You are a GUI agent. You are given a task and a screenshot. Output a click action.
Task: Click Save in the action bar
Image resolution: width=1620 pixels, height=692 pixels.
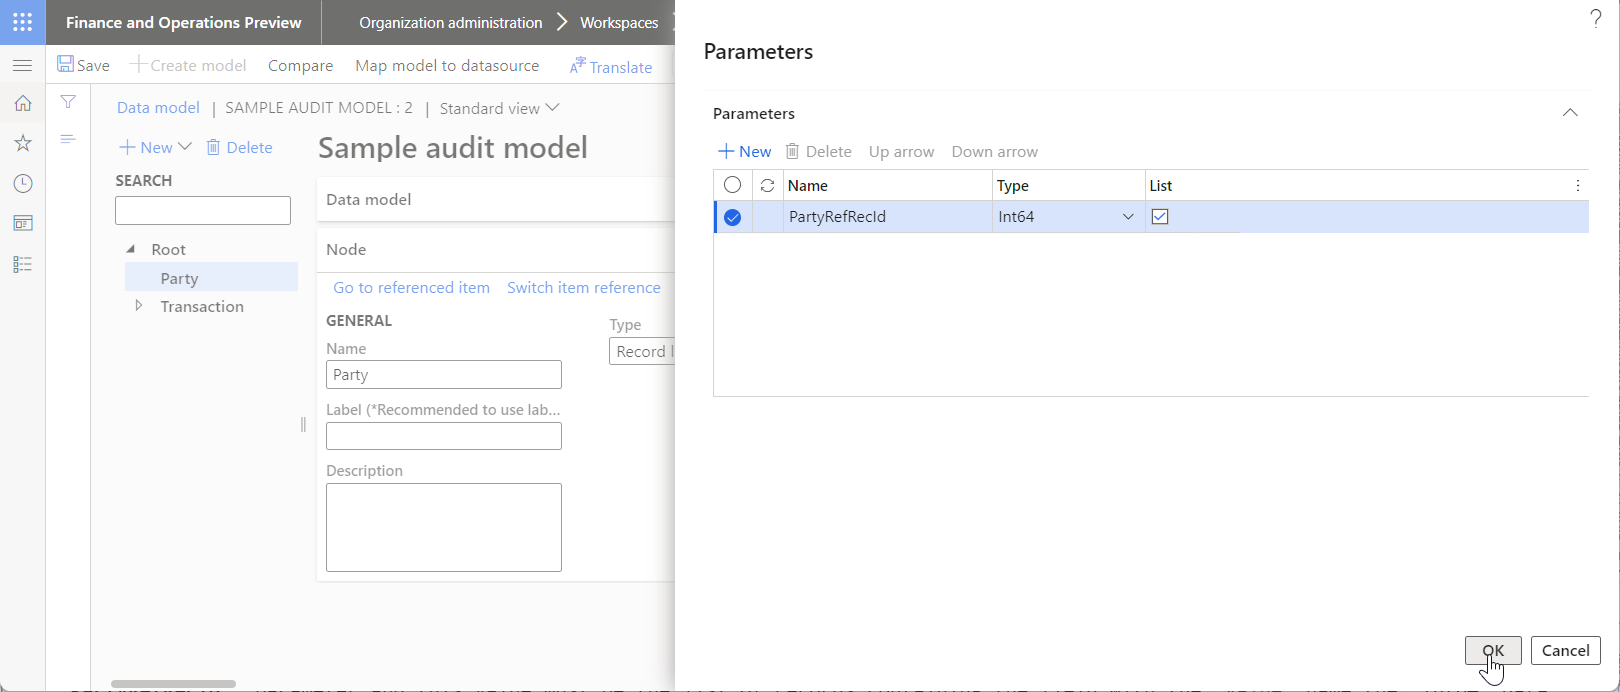[84, 65]
